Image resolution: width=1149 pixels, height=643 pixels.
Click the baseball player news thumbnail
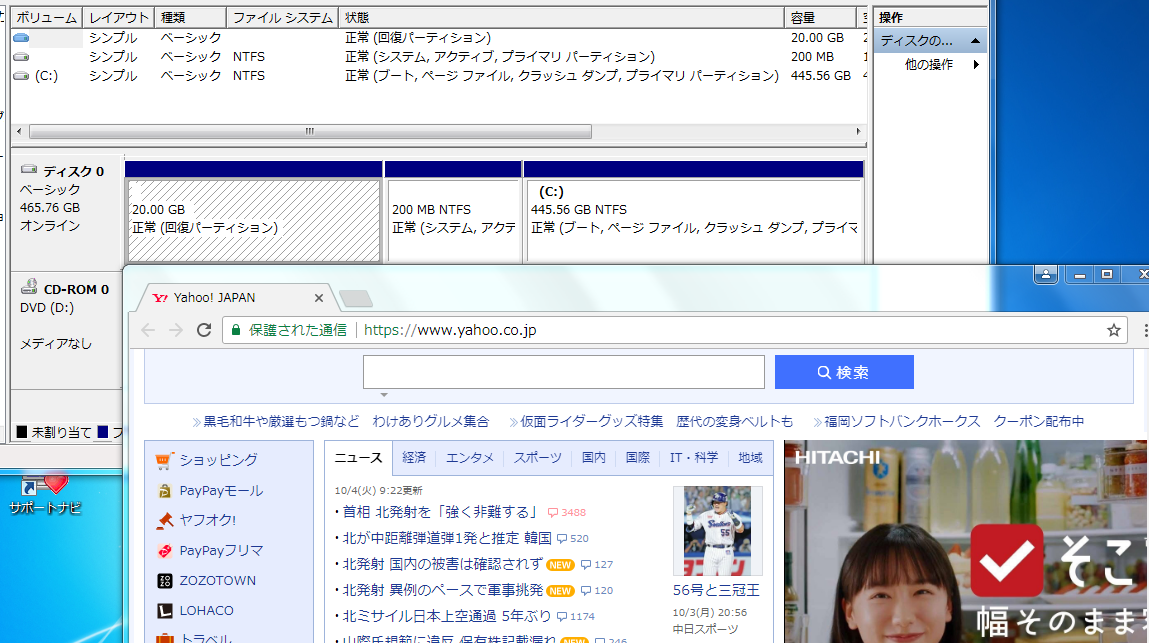[717, 531]
